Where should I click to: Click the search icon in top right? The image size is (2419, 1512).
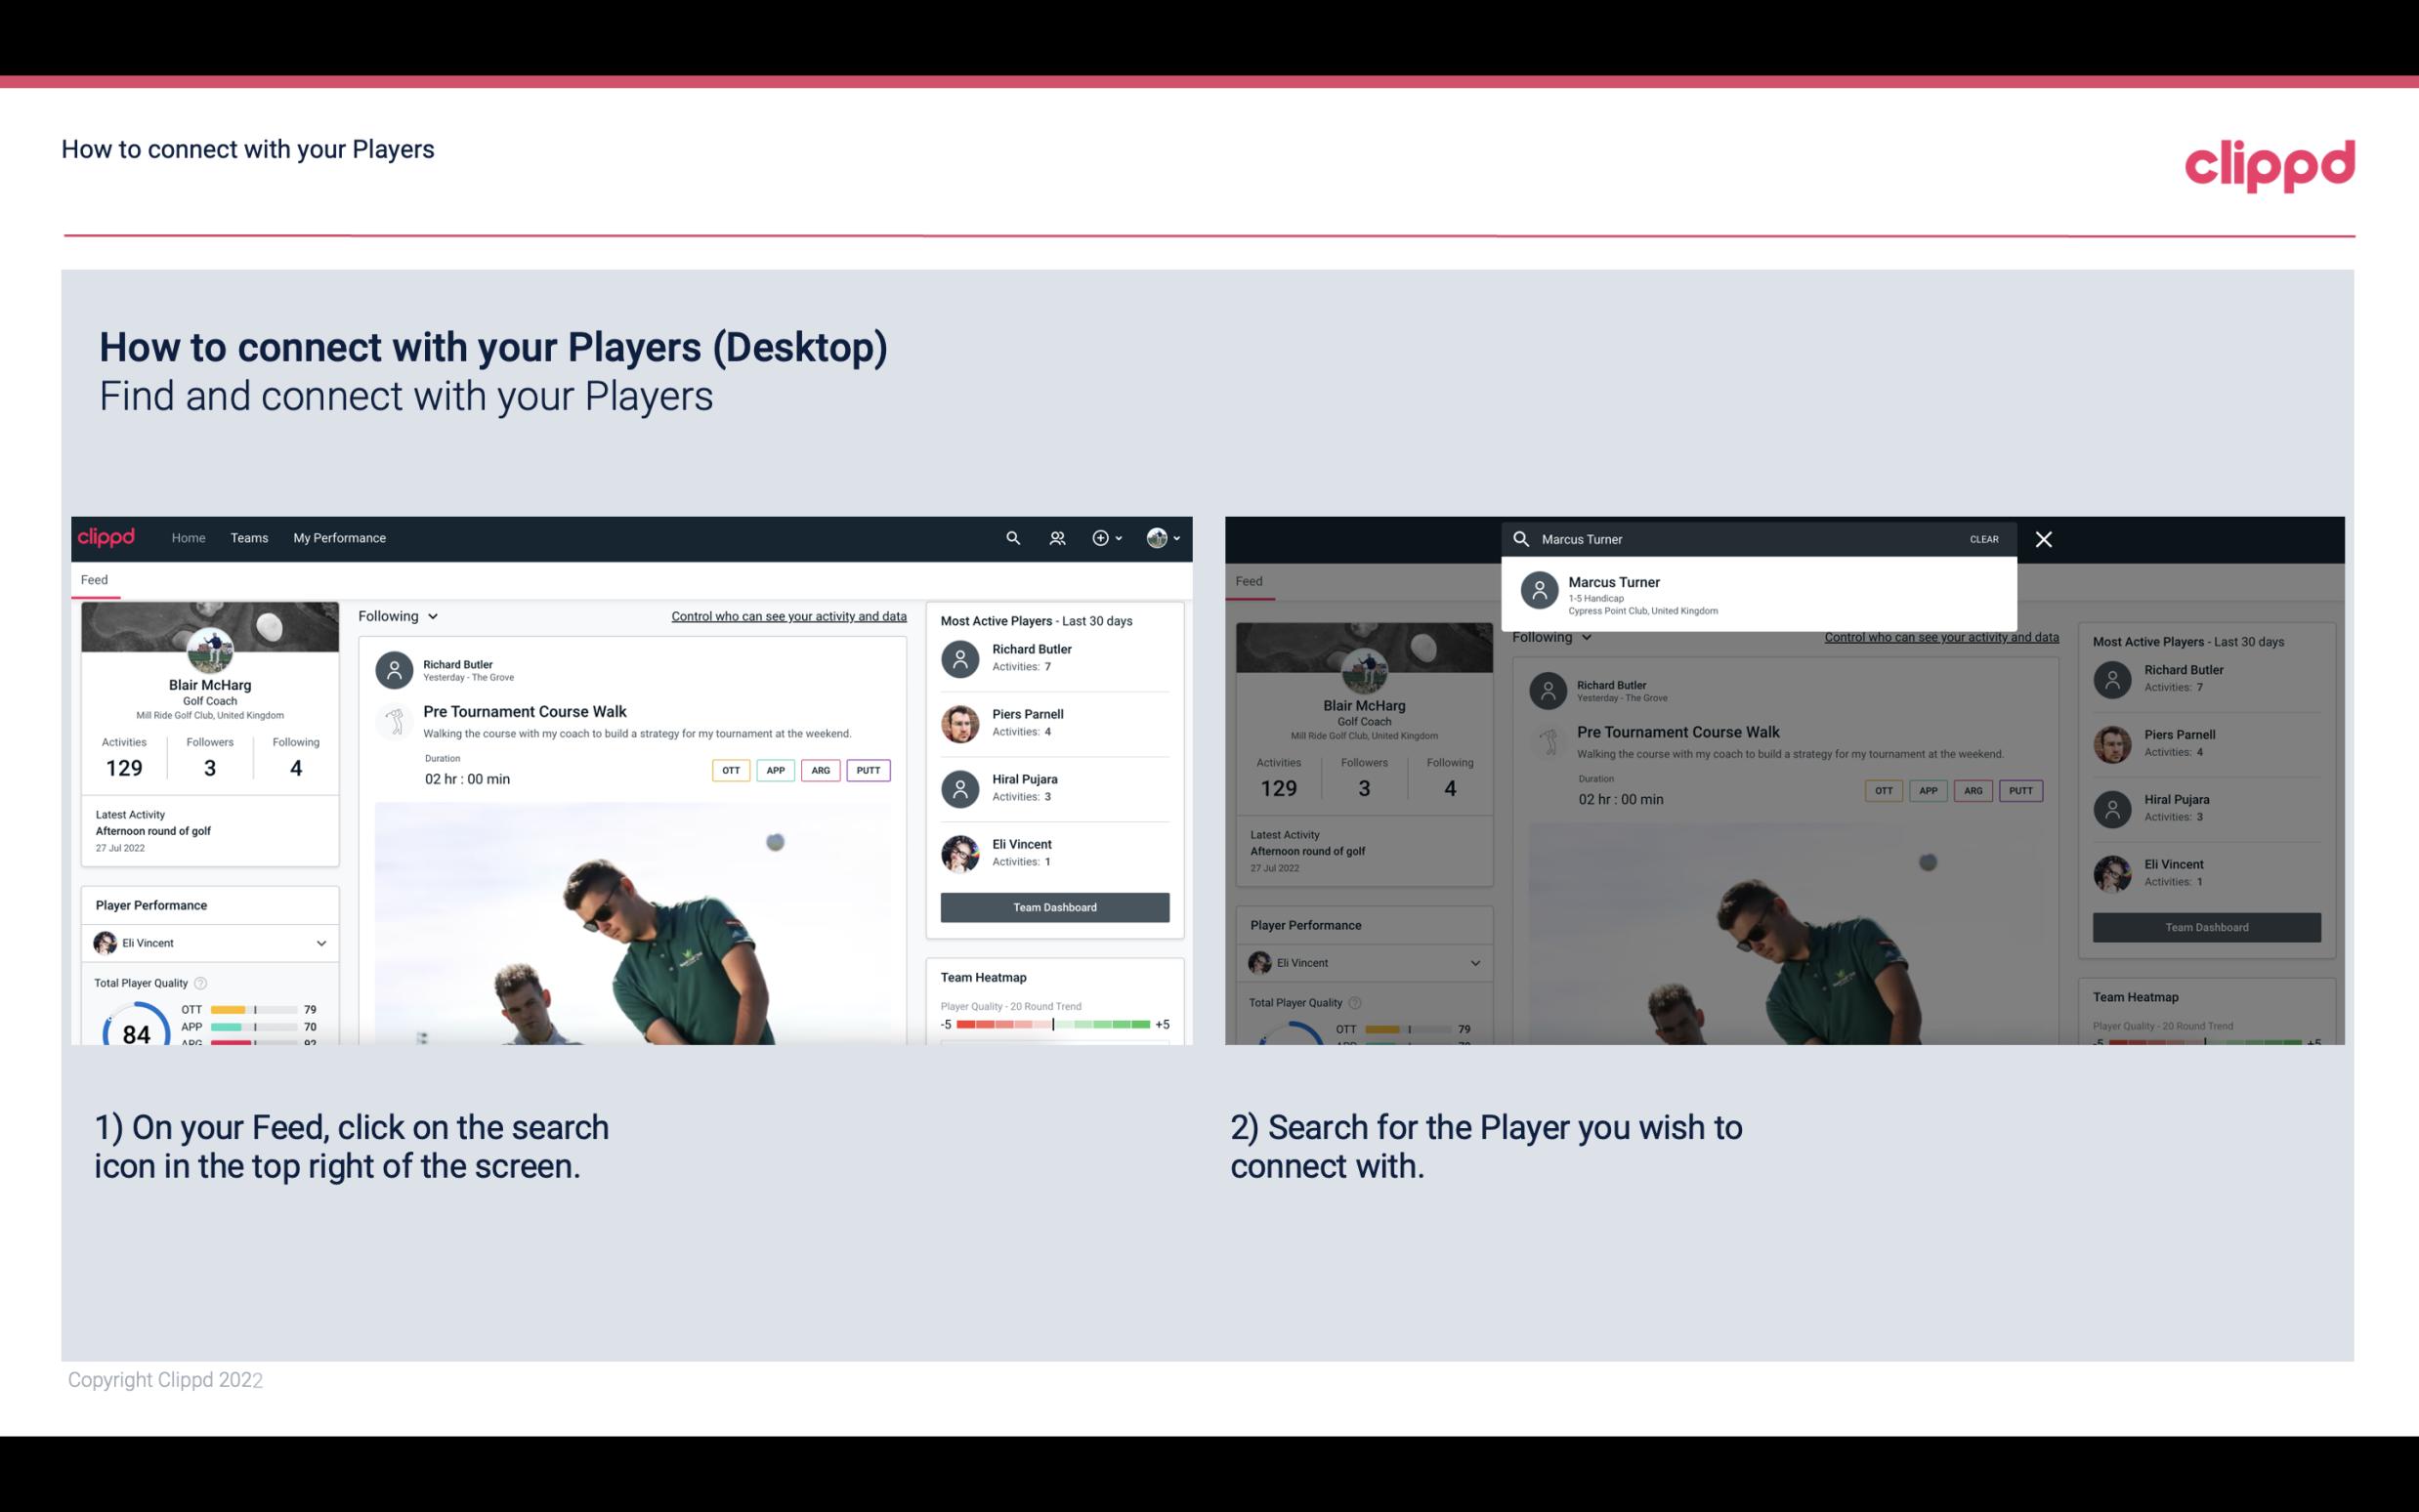pos(1010,536)
